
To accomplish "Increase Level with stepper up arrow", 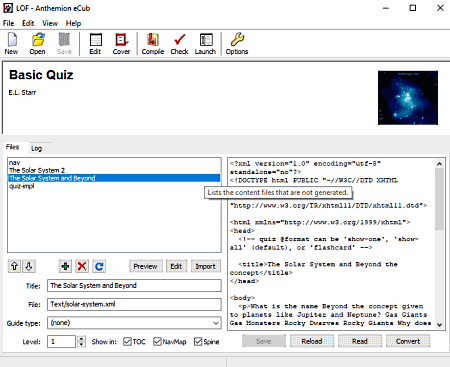I will click(81, 339).
